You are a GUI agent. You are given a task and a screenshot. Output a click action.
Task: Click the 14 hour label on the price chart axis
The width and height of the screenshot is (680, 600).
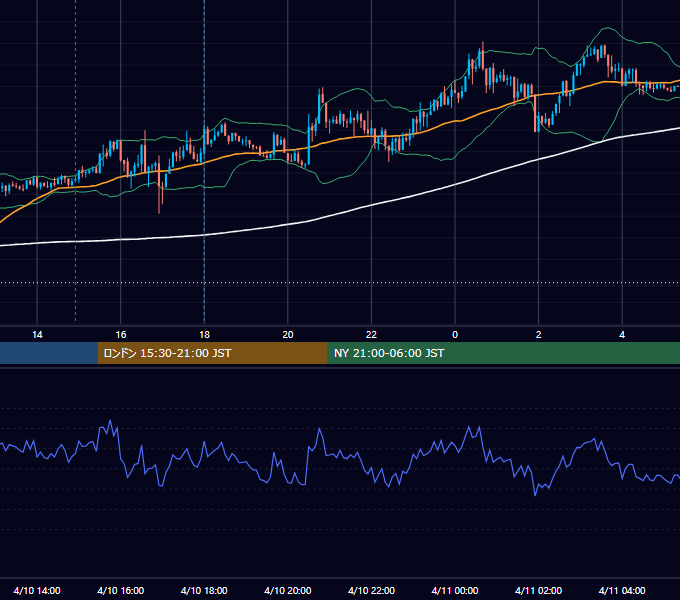[x=37, y=335]
